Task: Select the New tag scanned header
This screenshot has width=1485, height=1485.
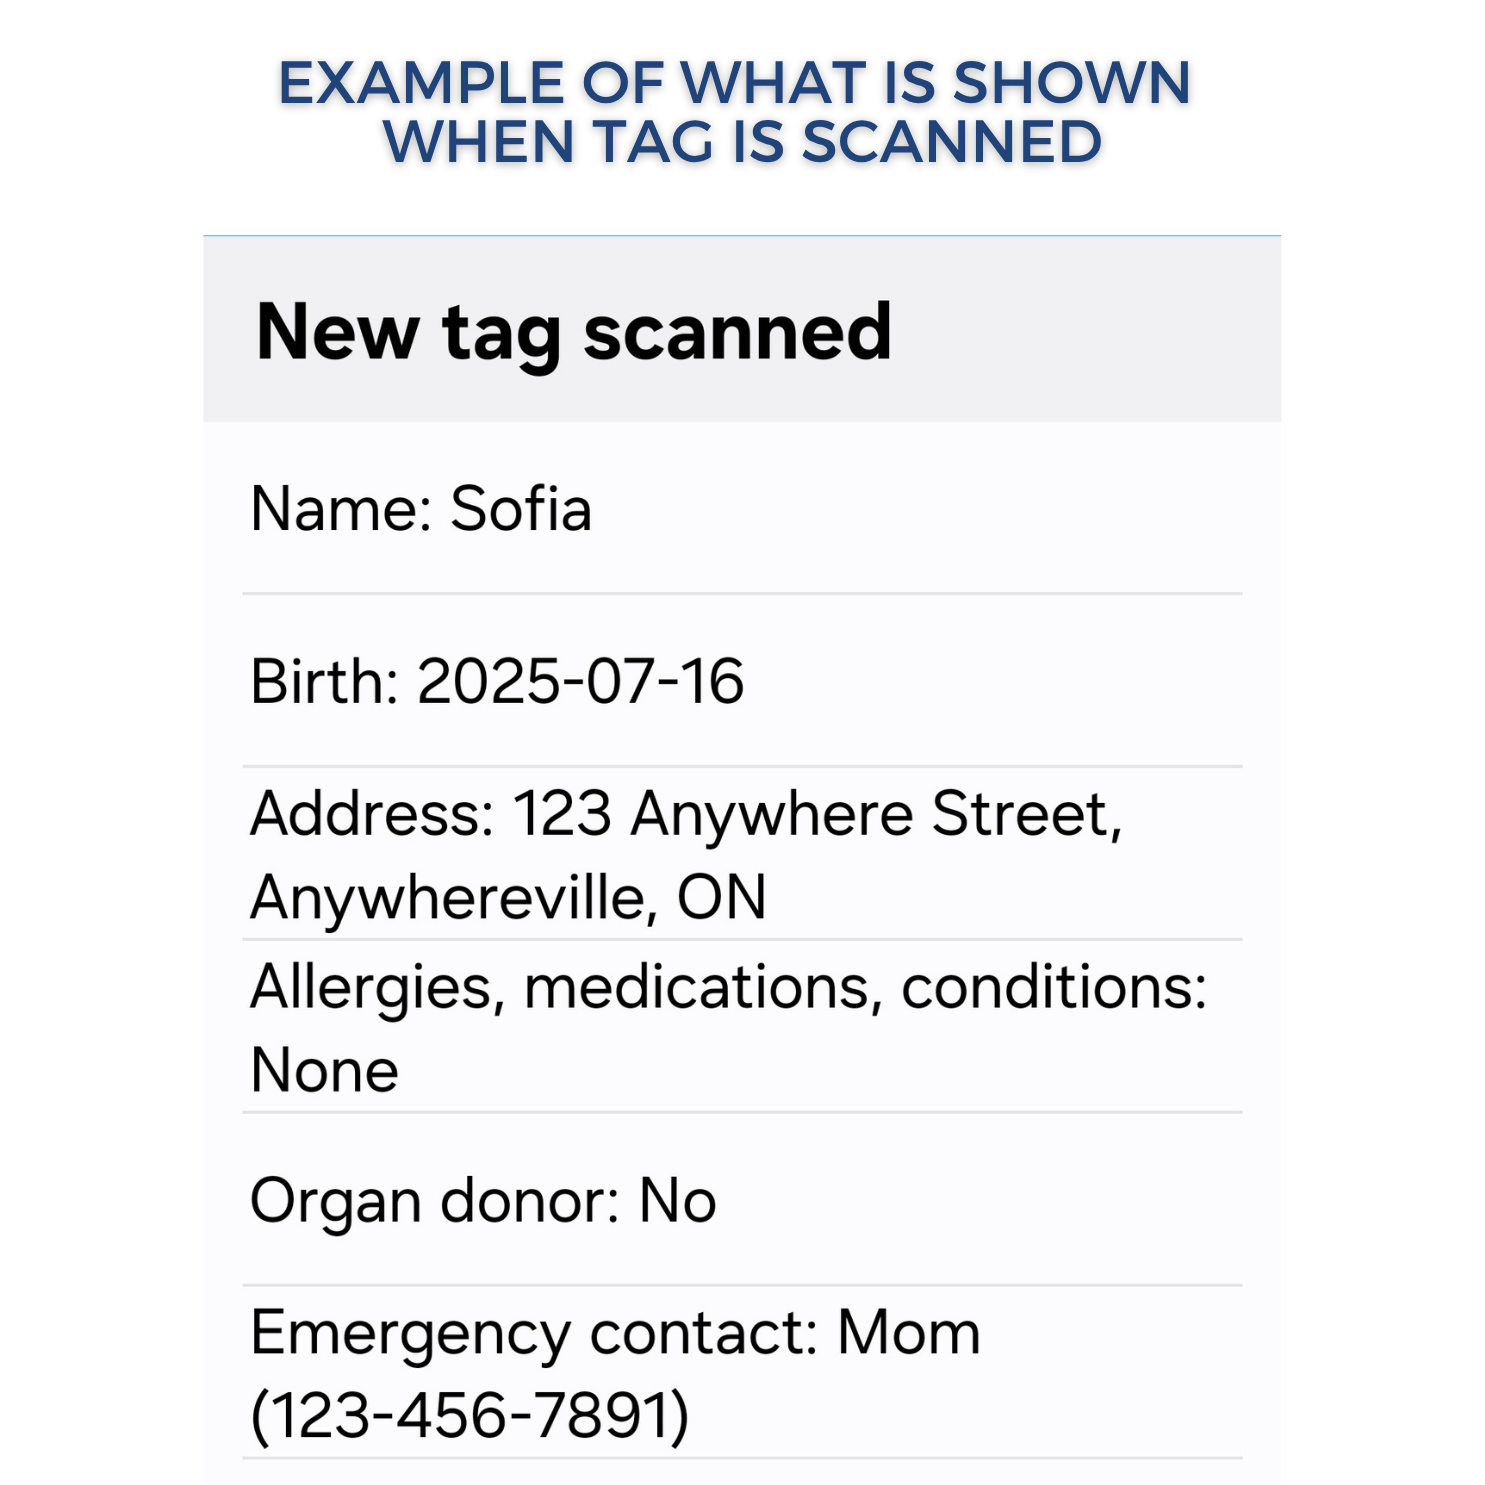Action: [741, 329]
